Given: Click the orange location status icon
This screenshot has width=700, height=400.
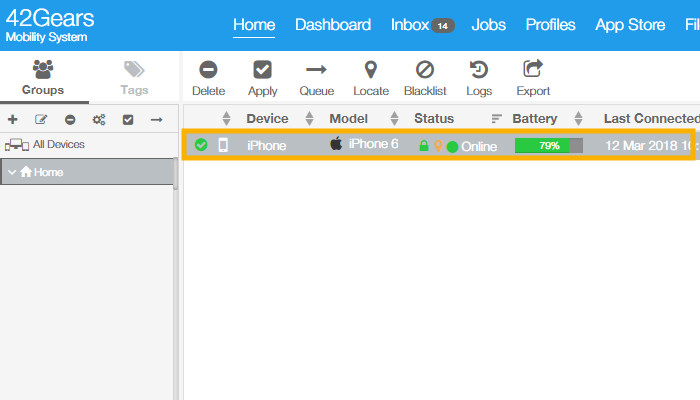Looking at the screenshot, I should click(438, 146).
